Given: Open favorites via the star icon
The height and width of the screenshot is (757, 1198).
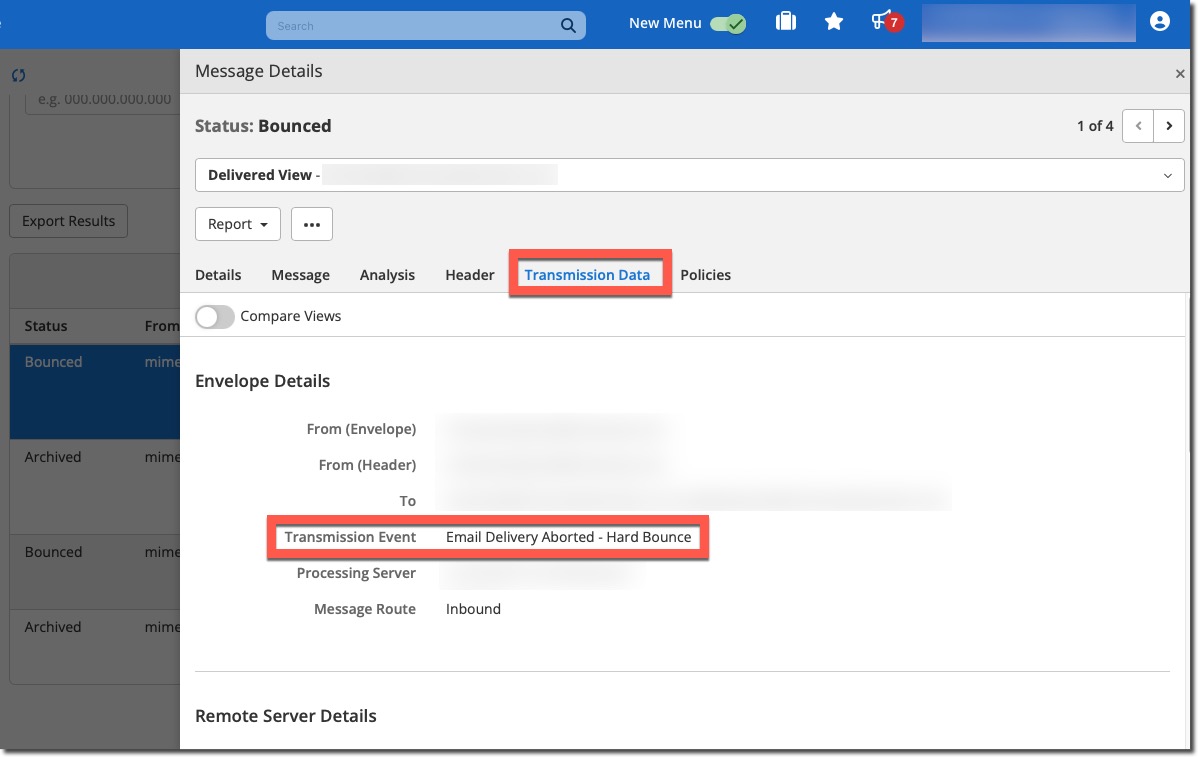Looking at the screenshot, I should (834, 21).
